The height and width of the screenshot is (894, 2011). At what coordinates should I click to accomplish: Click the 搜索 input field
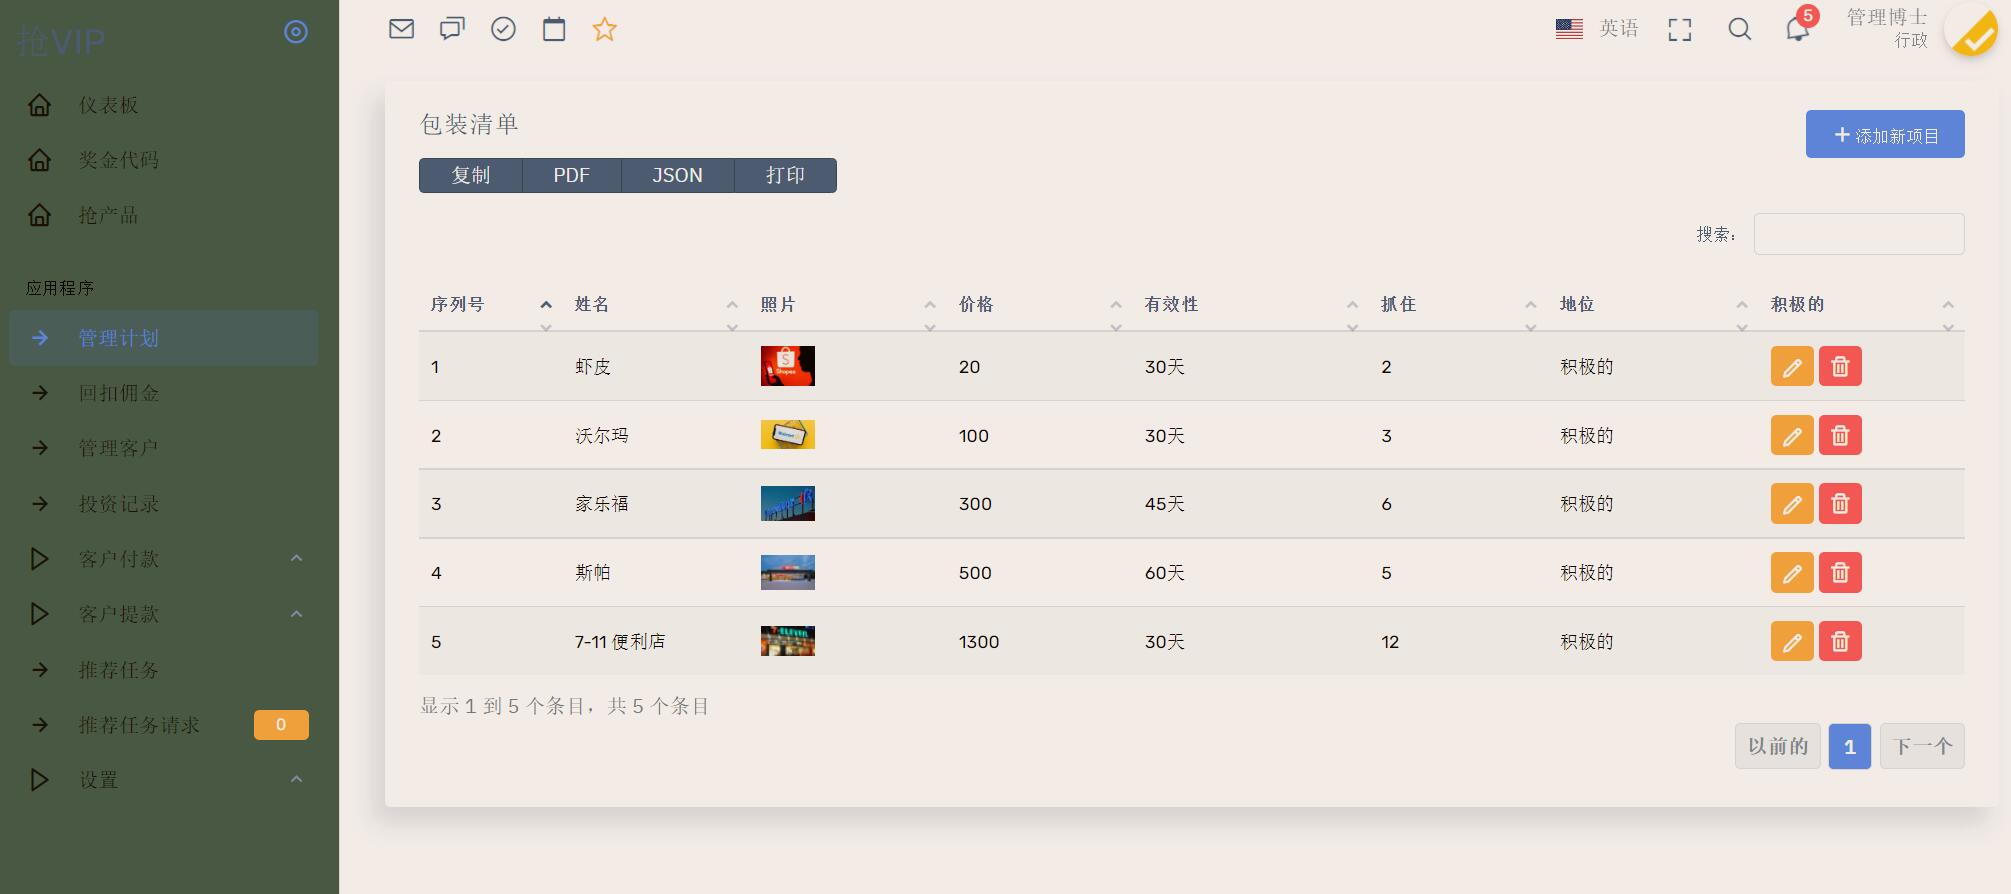[x=1858, y=234]
